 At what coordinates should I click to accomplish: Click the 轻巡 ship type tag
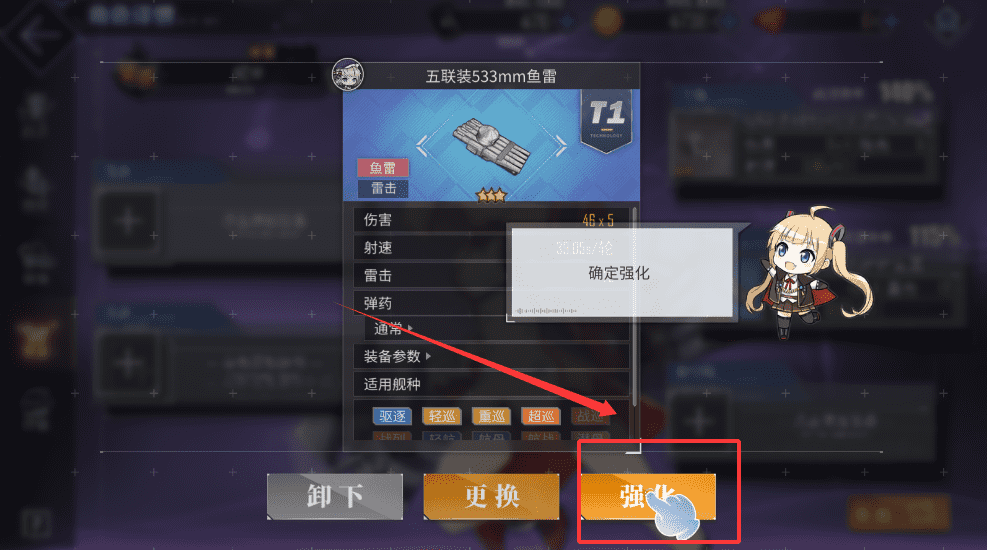click(442, 416)
